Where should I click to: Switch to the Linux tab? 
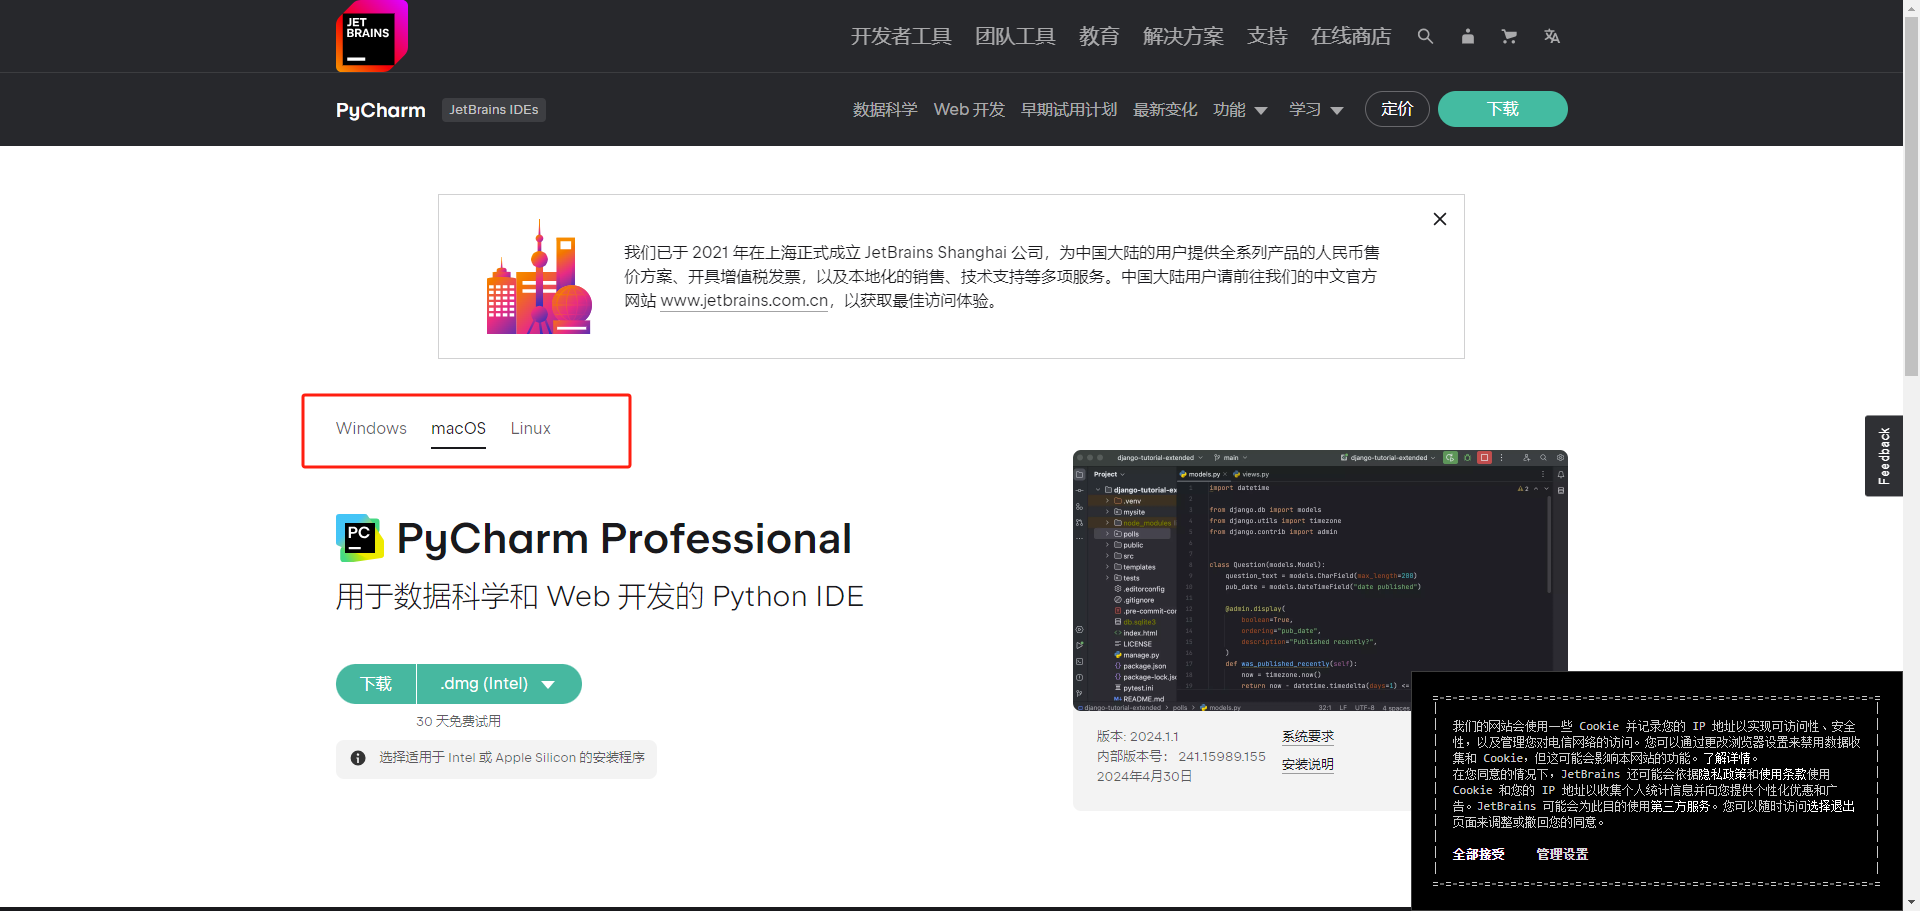530,428
